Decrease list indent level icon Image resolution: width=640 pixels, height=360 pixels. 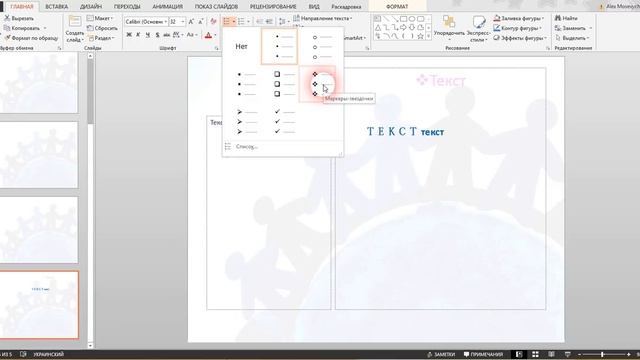[x=260, y=21]
